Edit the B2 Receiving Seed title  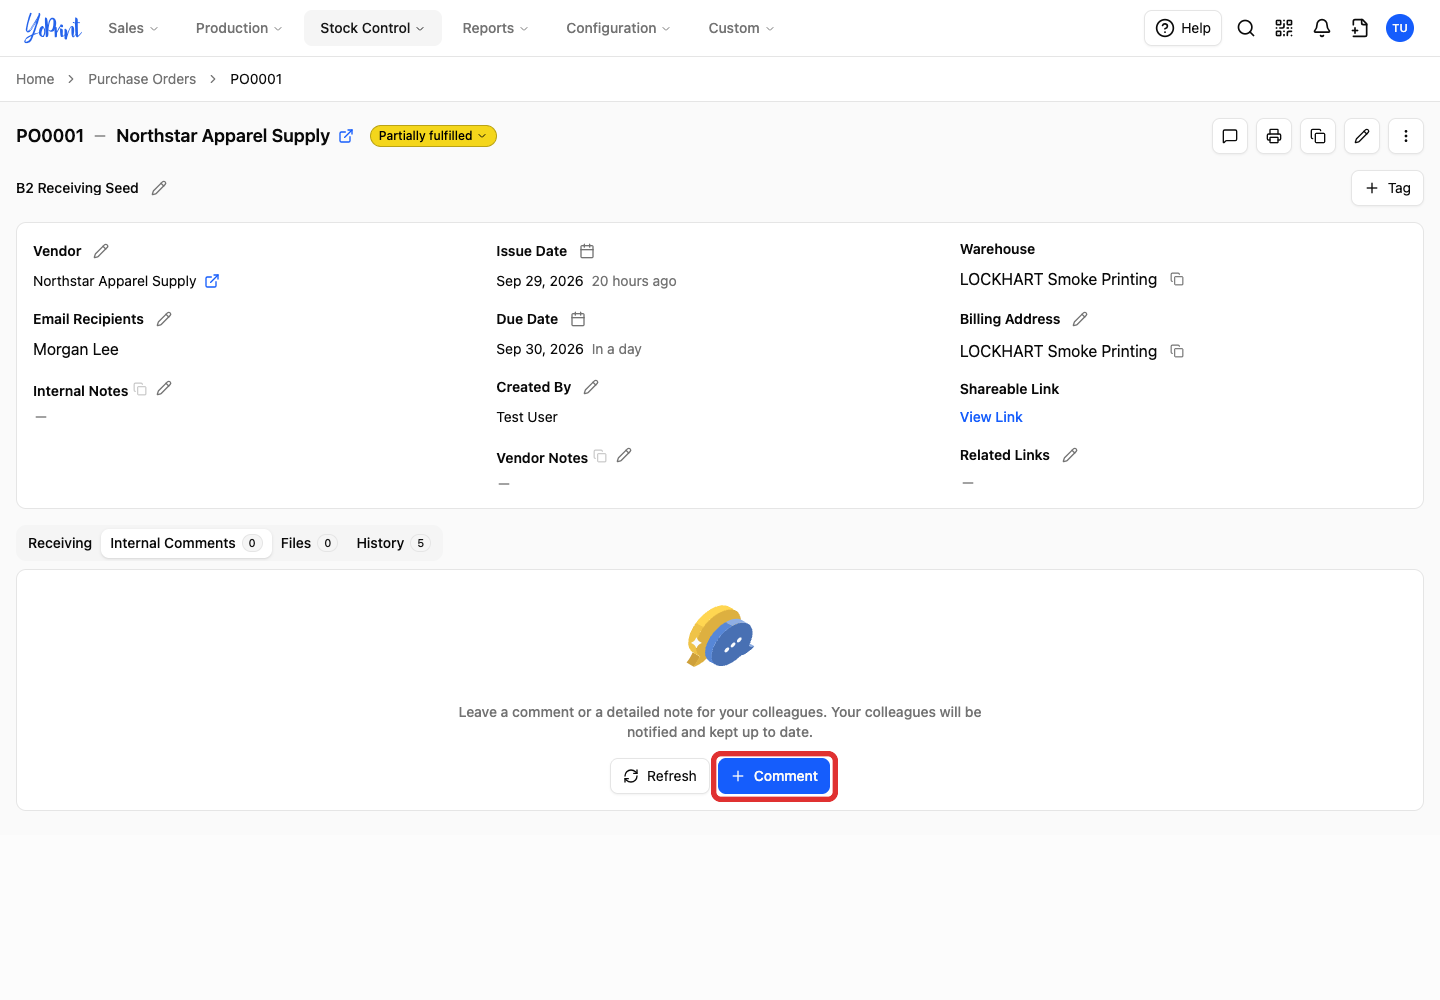click(159, 188)
